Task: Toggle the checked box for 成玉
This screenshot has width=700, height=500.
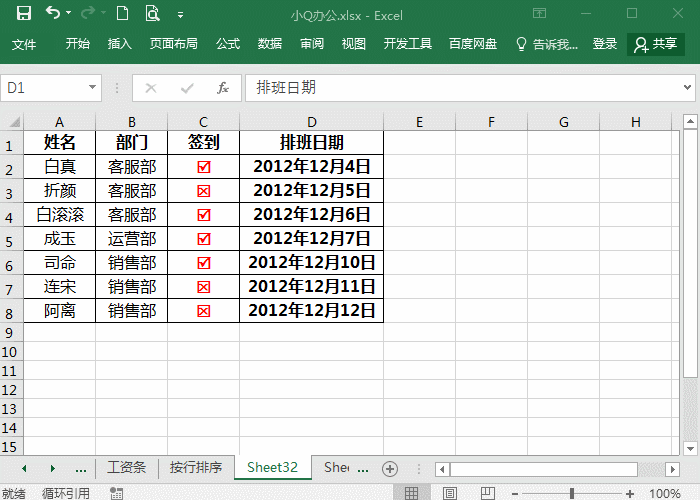Action: 204,239
